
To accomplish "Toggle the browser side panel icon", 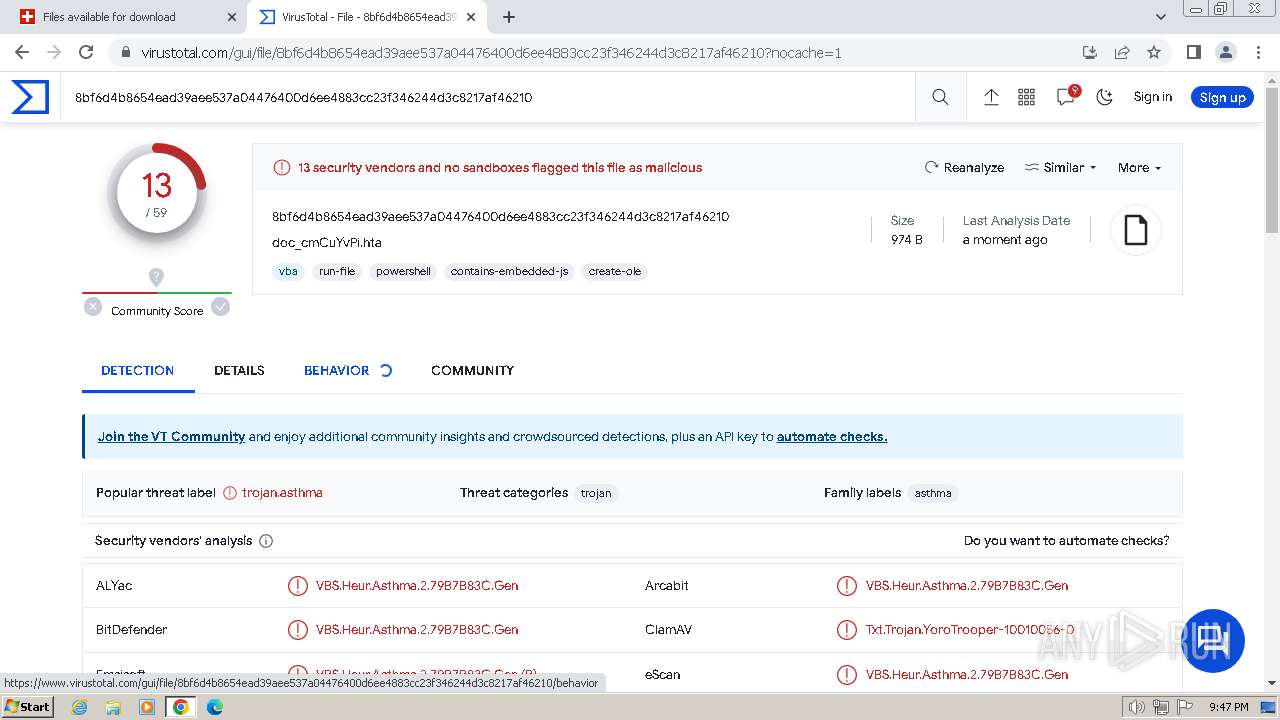I will click(x=1193, y=52).
